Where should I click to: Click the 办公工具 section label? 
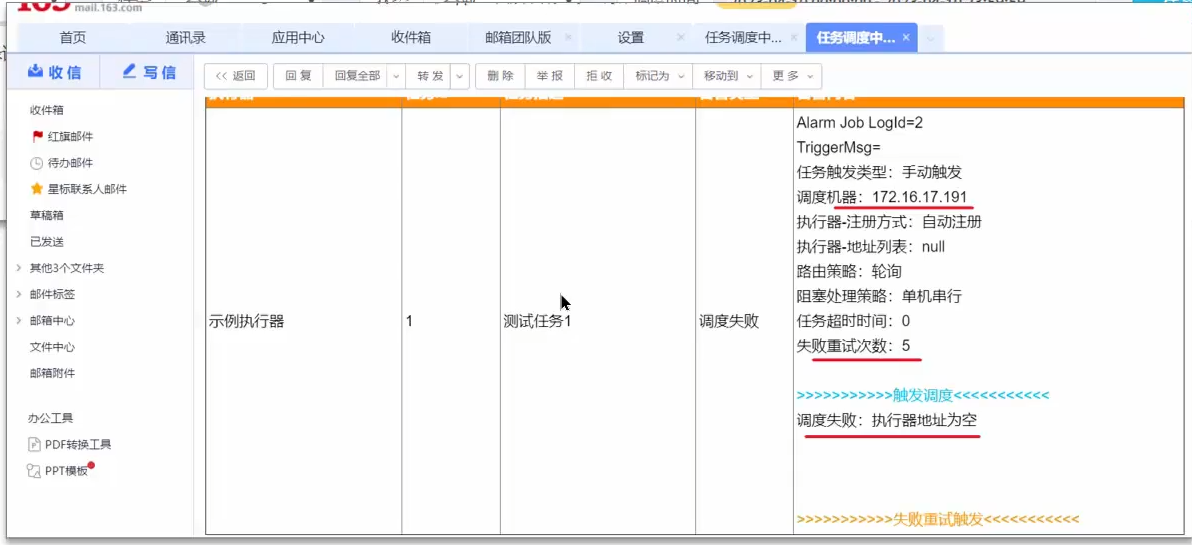point(50,418)
